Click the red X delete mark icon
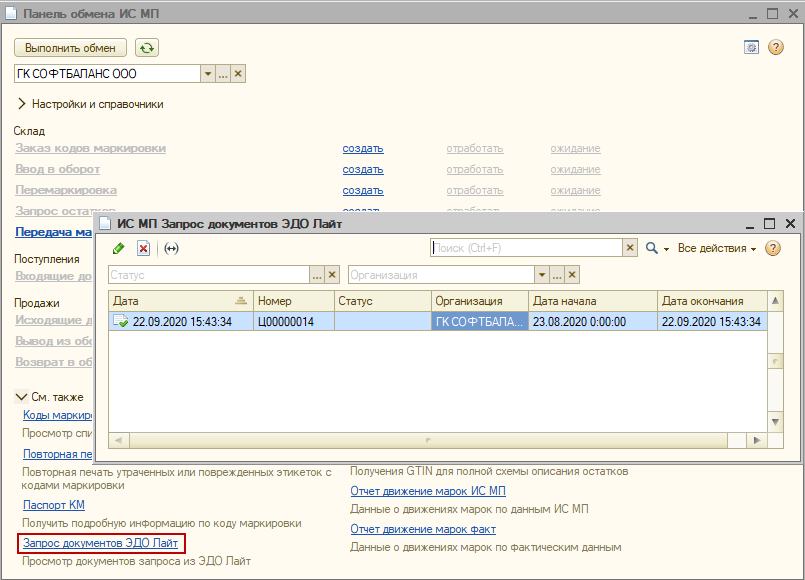805x580 pixels. [143, 248]
